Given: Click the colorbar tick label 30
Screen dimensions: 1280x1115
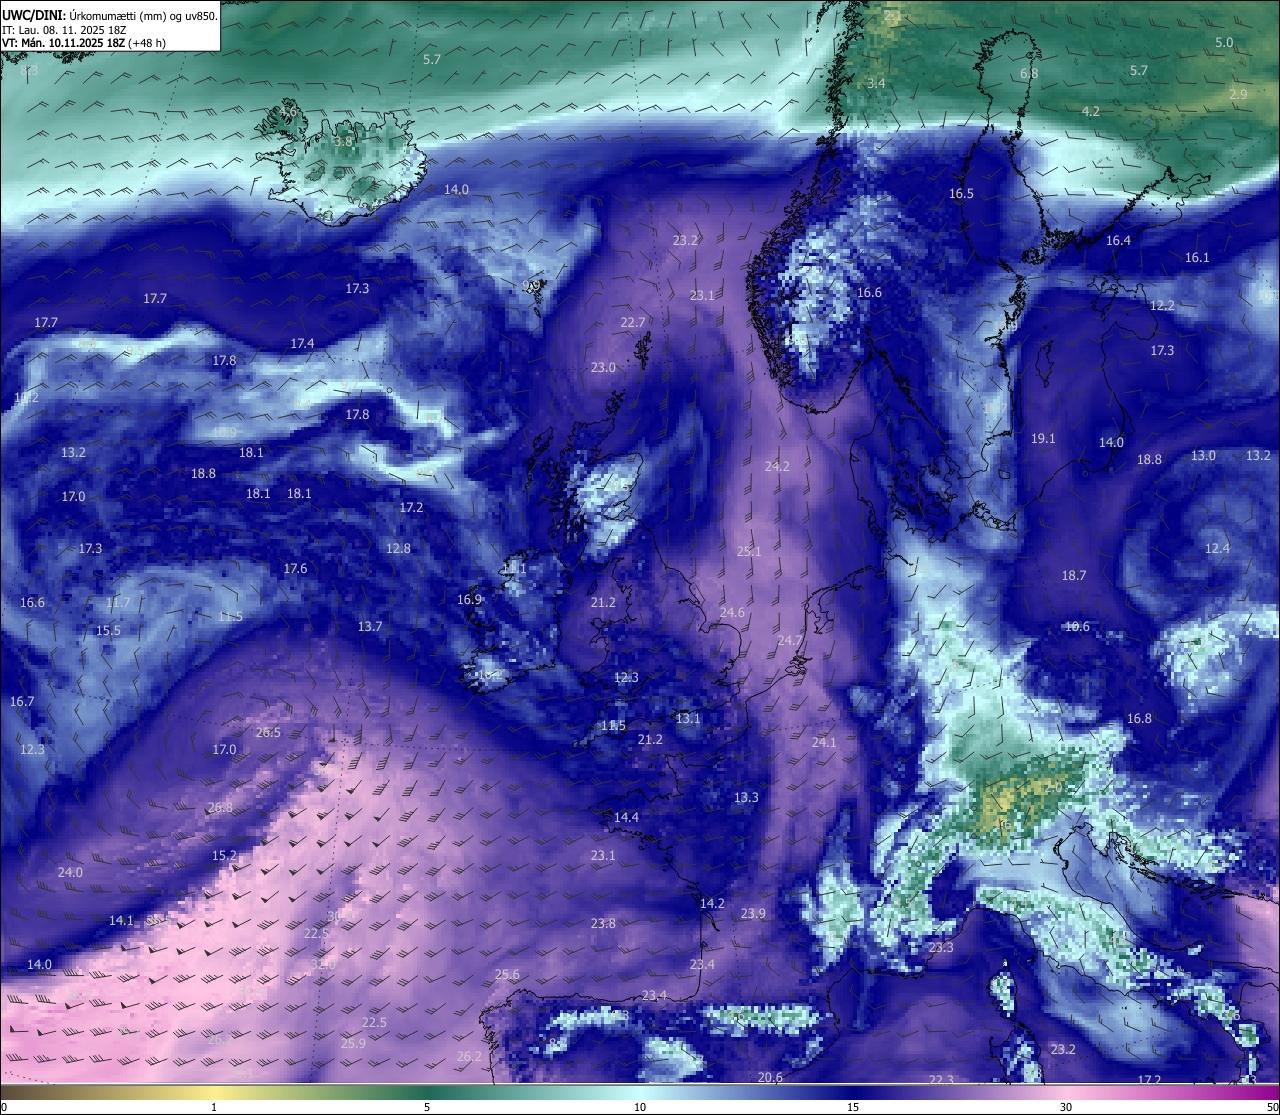Looking at the screenshot, I should coord(1066,1107).
